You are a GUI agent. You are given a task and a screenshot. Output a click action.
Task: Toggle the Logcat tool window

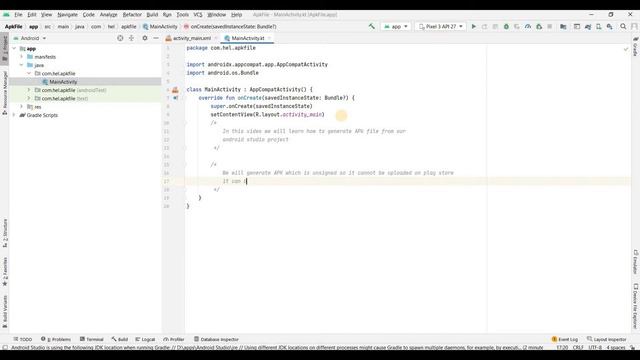pyautogui.click(x=145, y=339)
